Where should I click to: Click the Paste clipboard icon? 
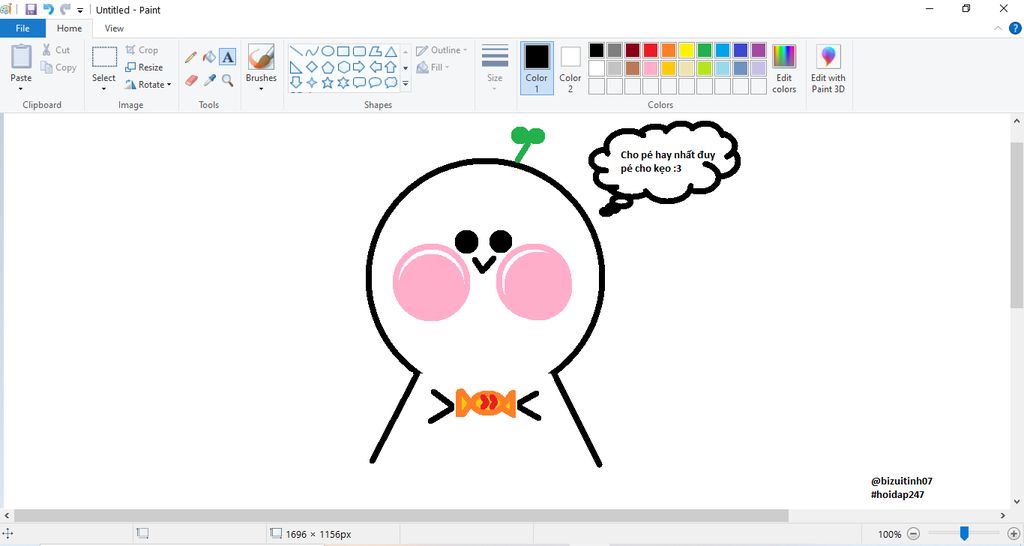(21, 57)
